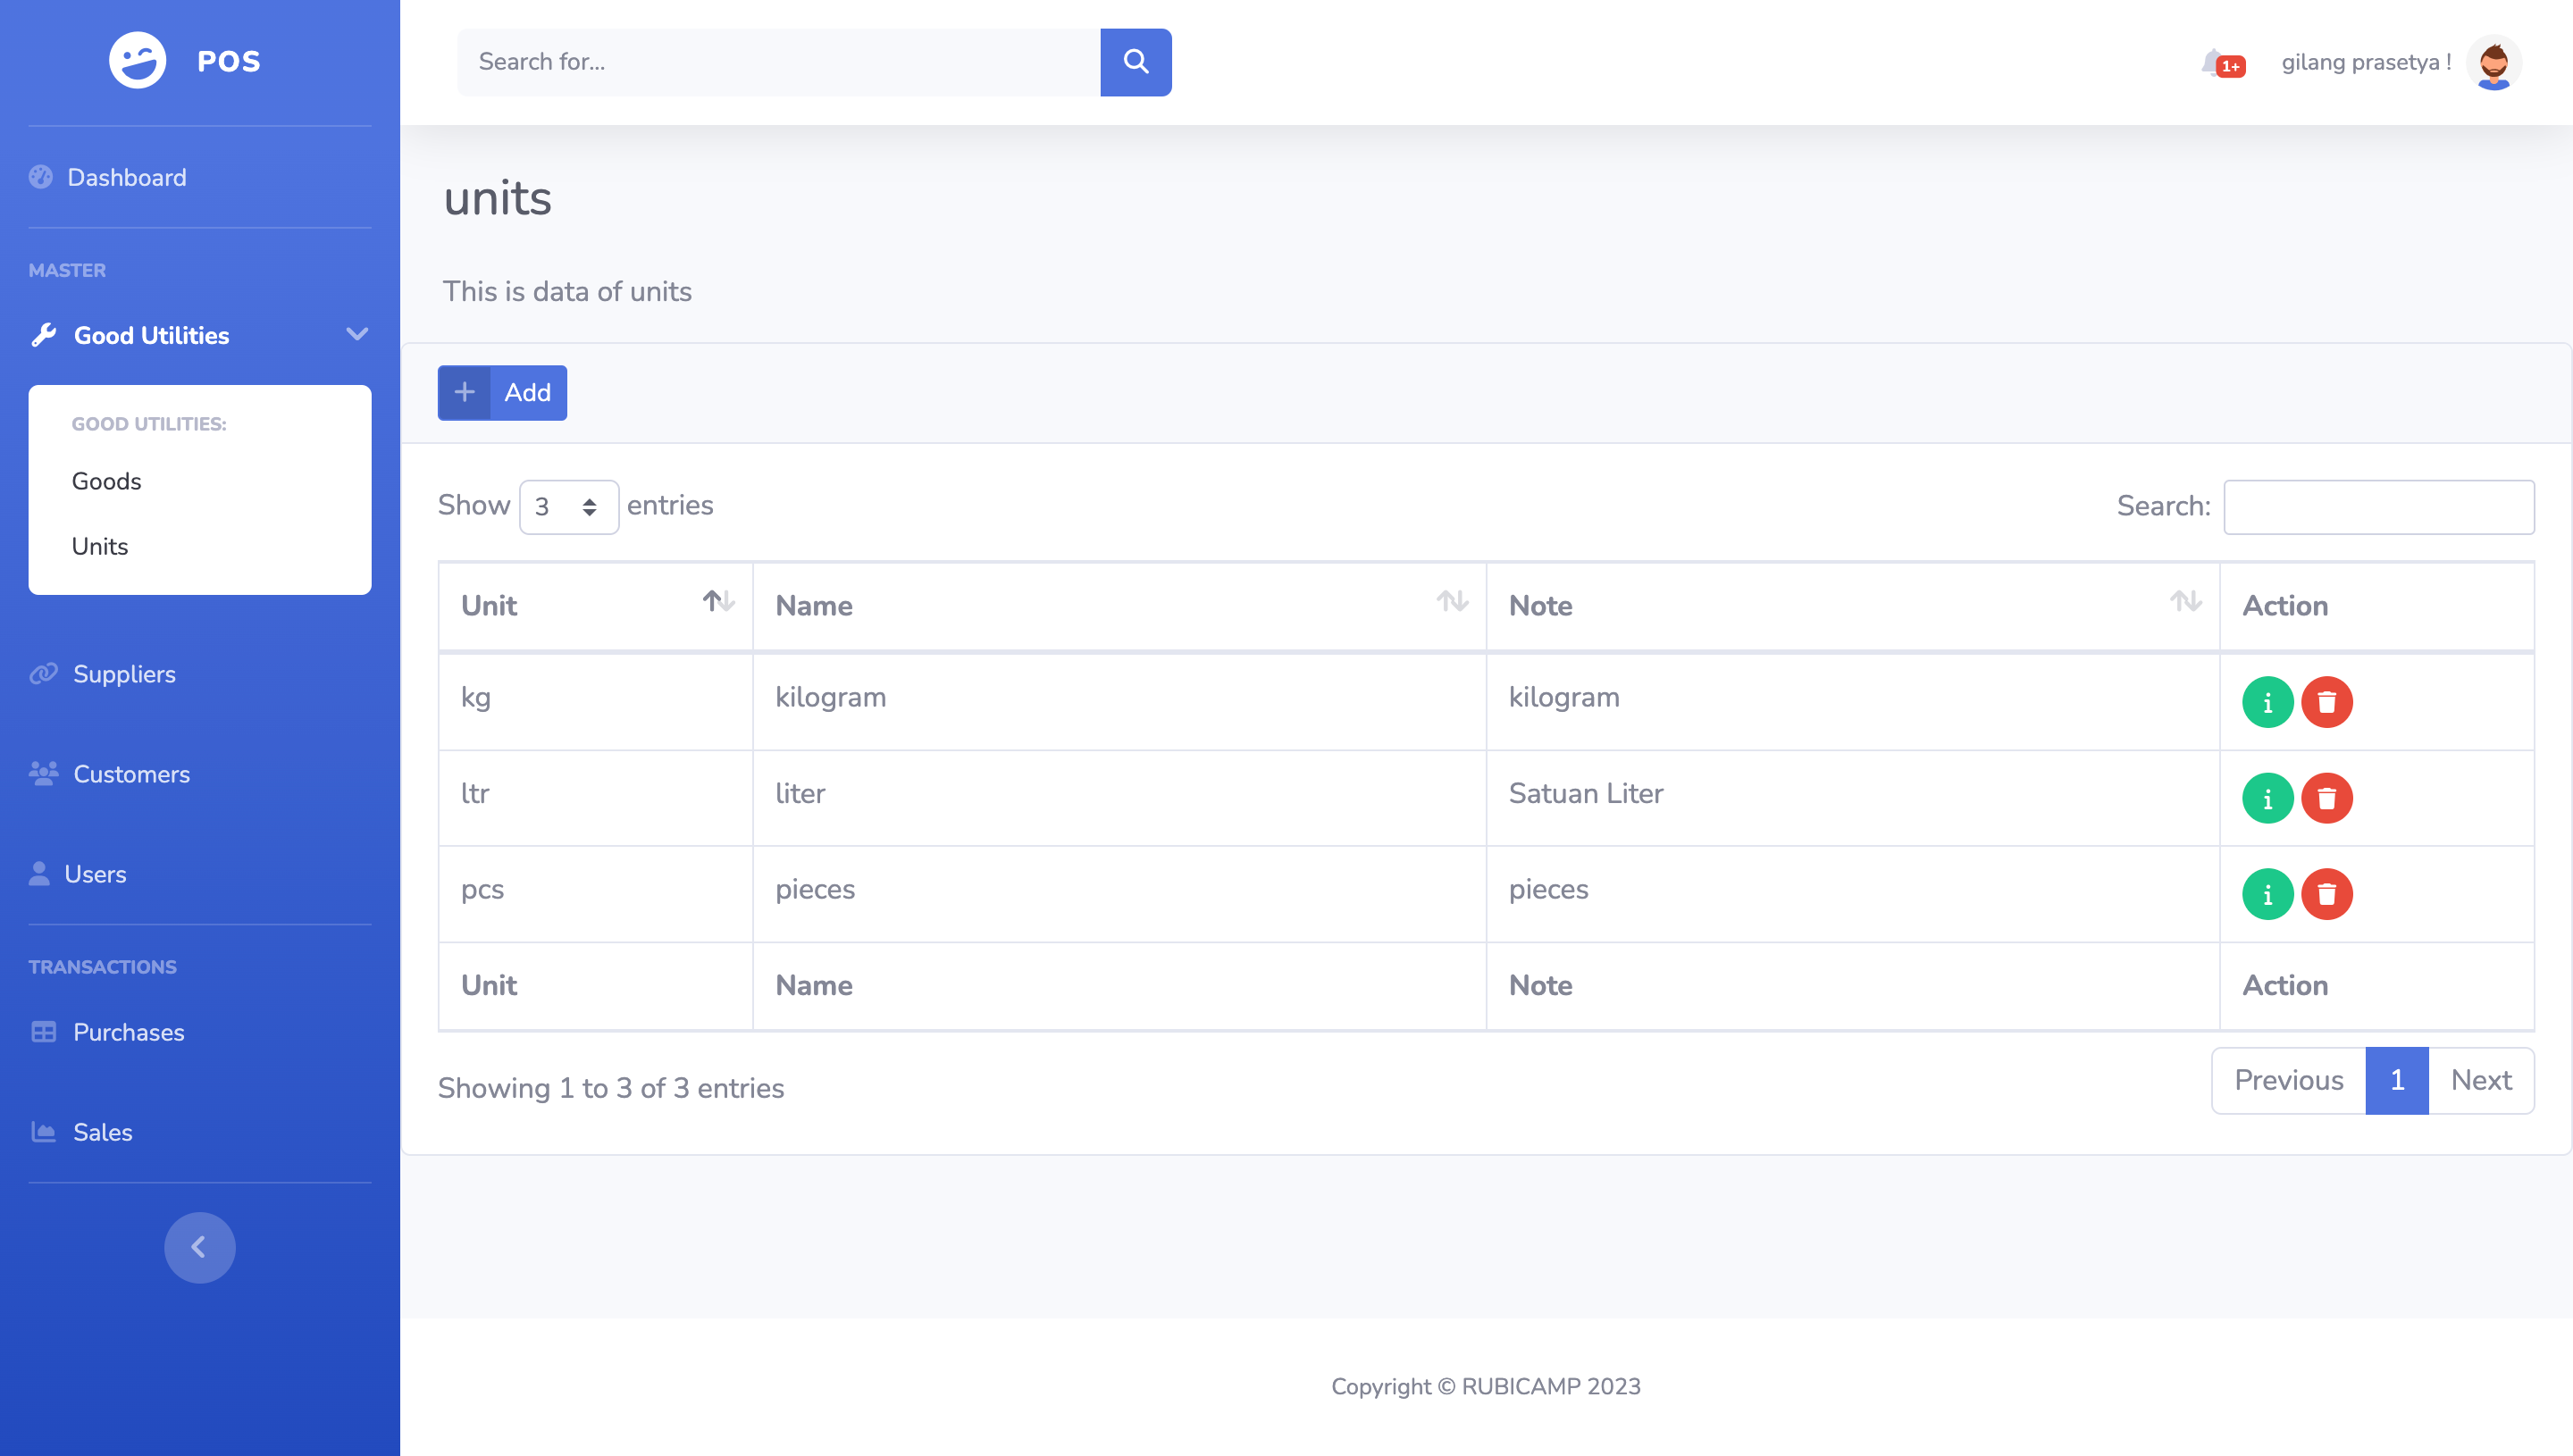Collapse the Good Utilities submenu chevron
2573x1456 pixels.
point(357,335)
